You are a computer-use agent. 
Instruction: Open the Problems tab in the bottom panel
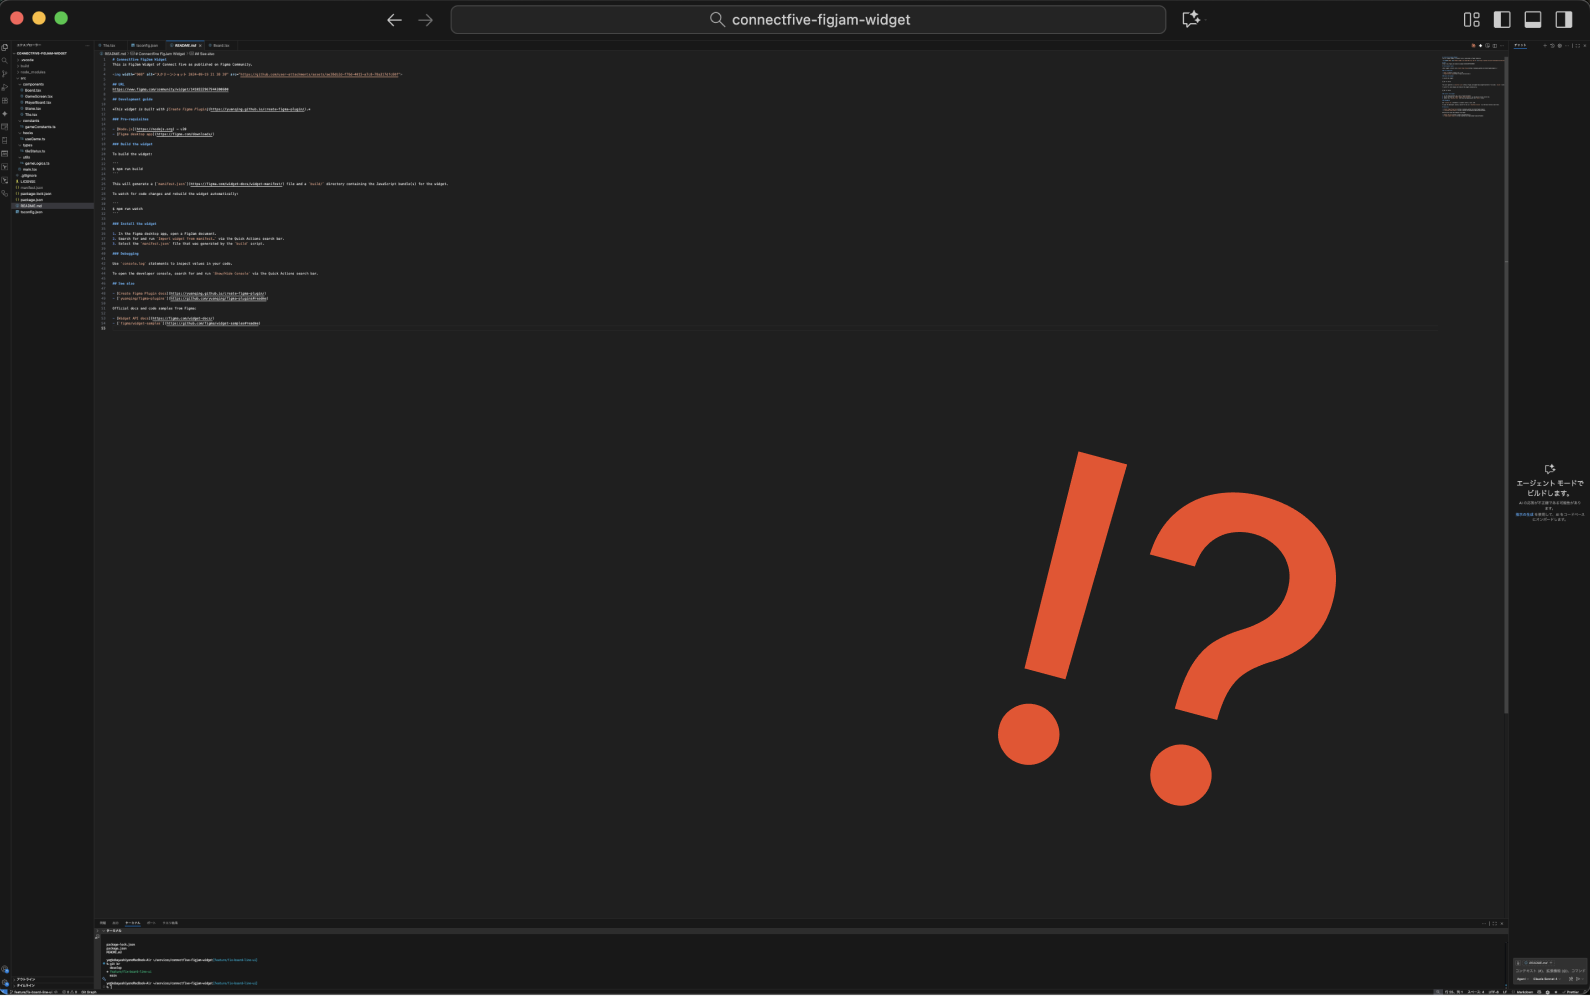click(x=103, y=923)
